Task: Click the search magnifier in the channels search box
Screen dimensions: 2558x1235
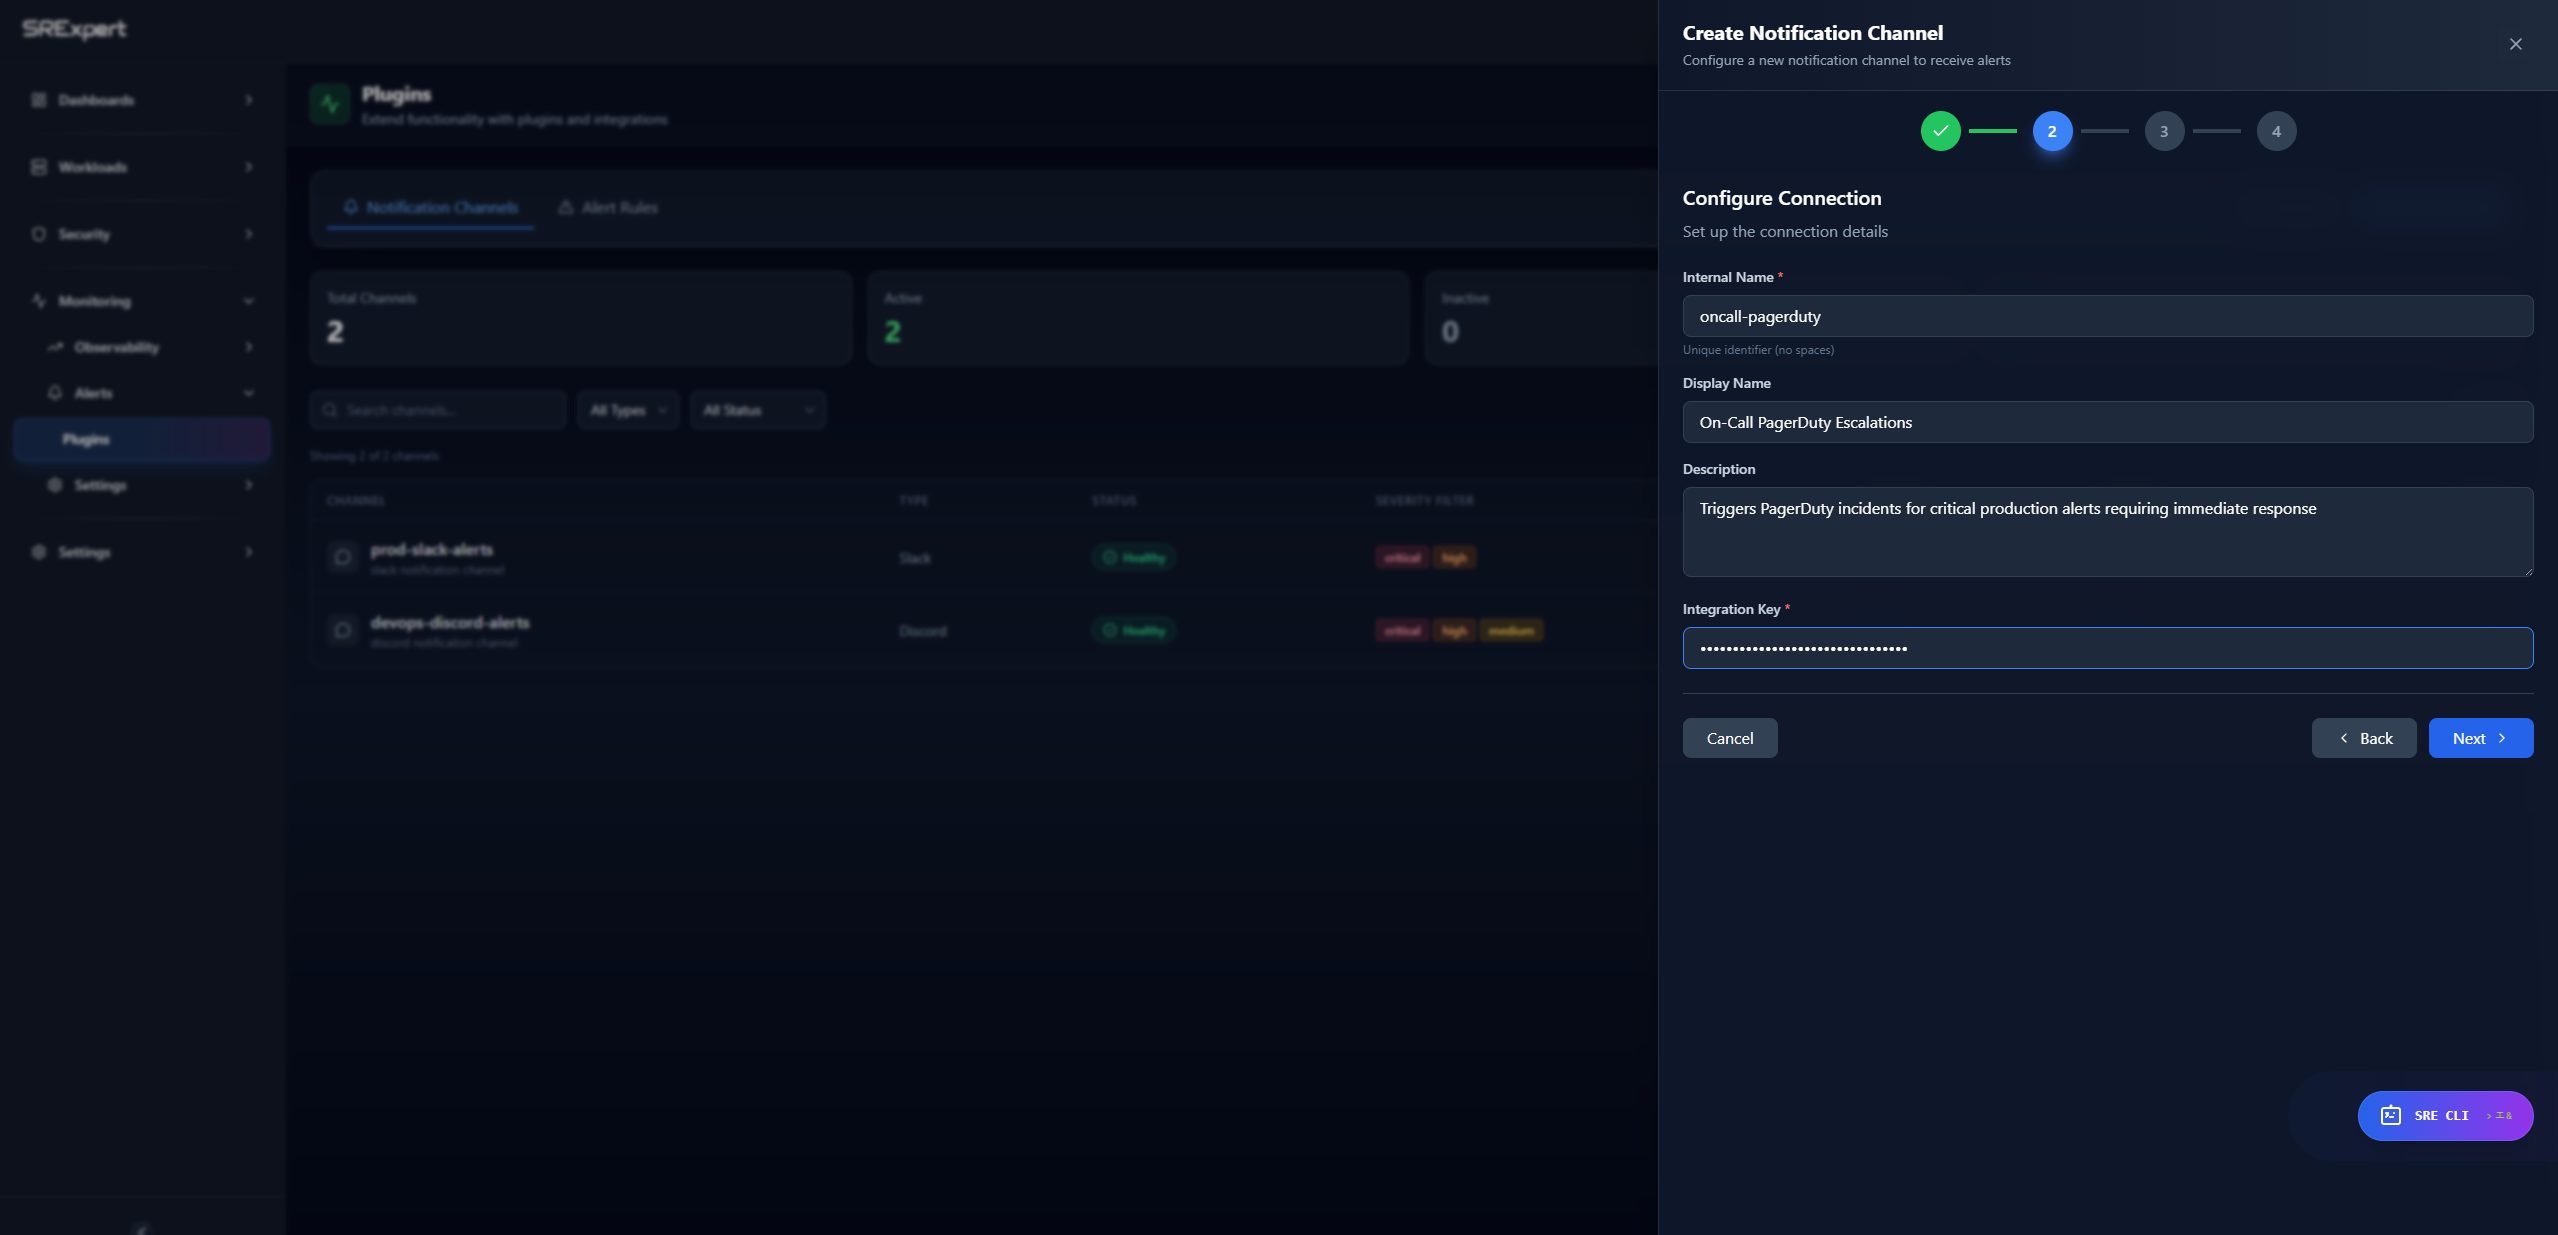Action: pyautogui.click(x=332, y=410)
